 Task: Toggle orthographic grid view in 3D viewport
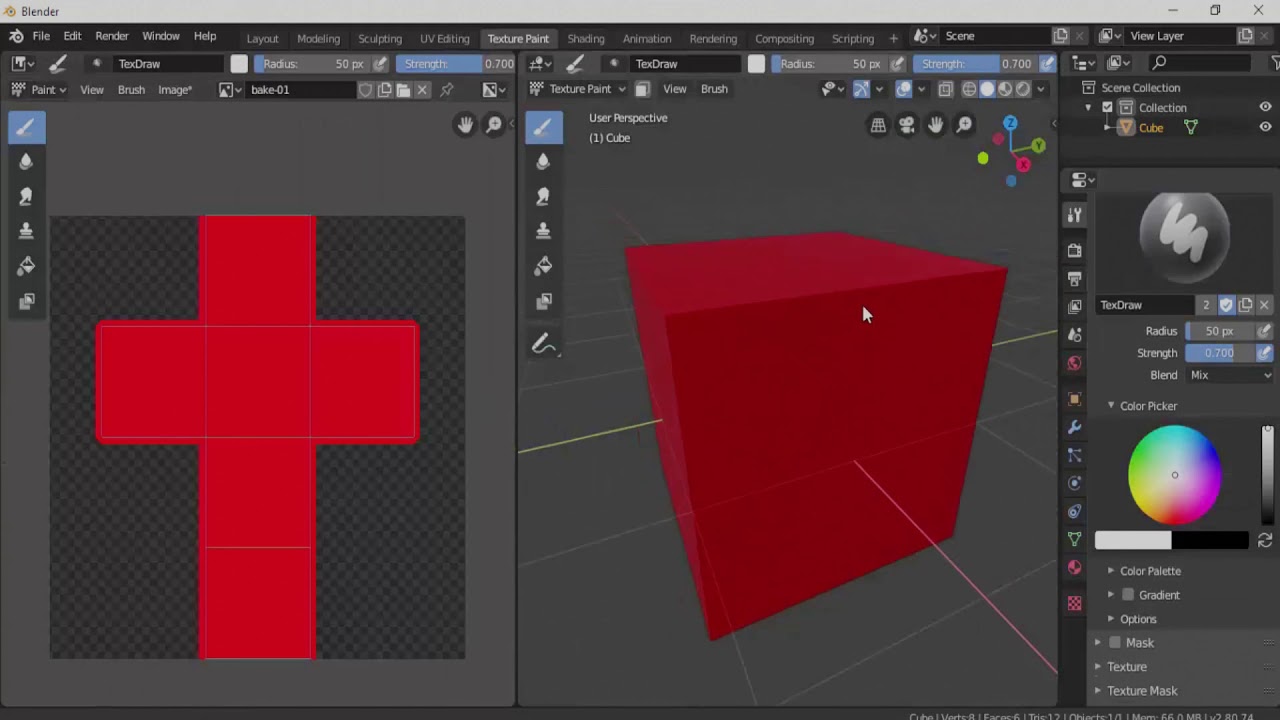(x=878, y=125)
